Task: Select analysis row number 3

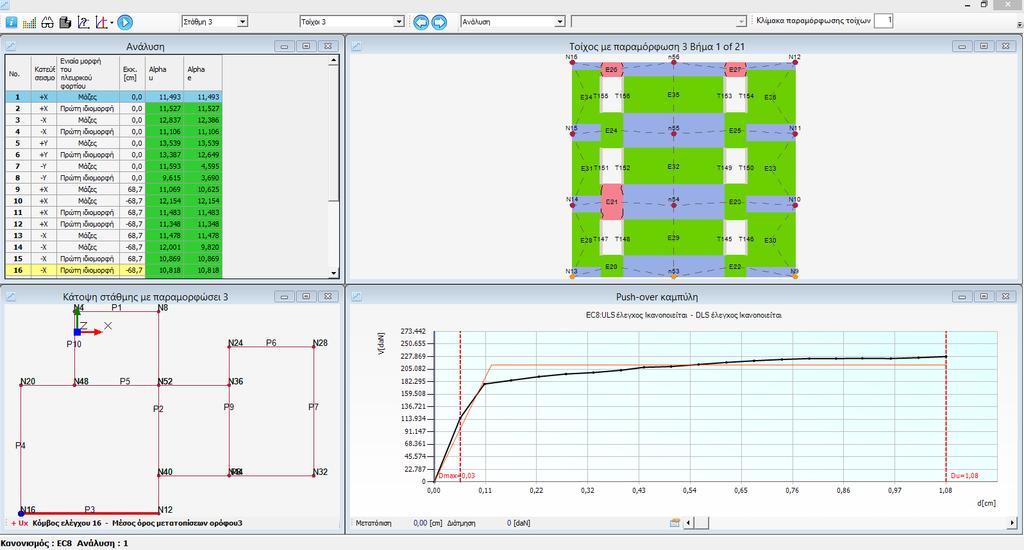Action: (x=114, y=120)
